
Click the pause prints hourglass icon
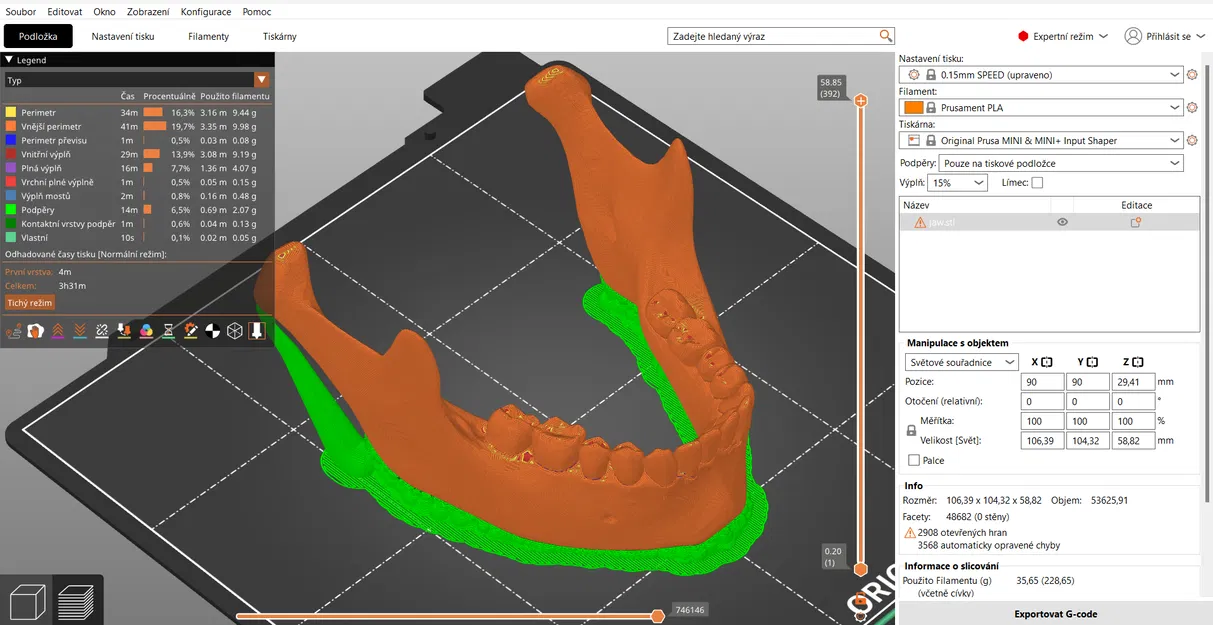(x=169, y=330)
